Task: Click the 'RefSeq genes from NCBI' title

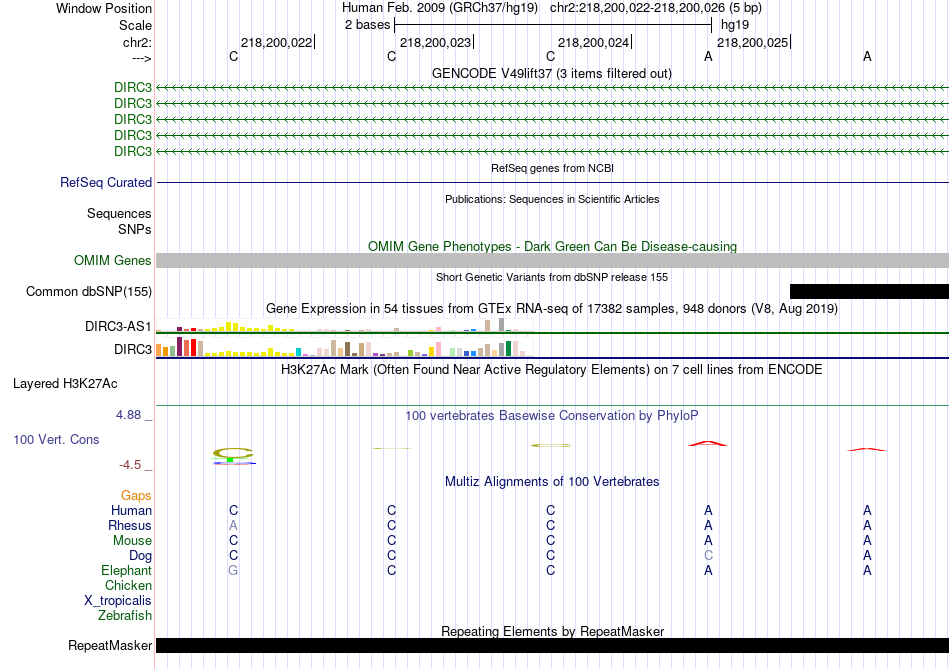Action: [553, 168]
